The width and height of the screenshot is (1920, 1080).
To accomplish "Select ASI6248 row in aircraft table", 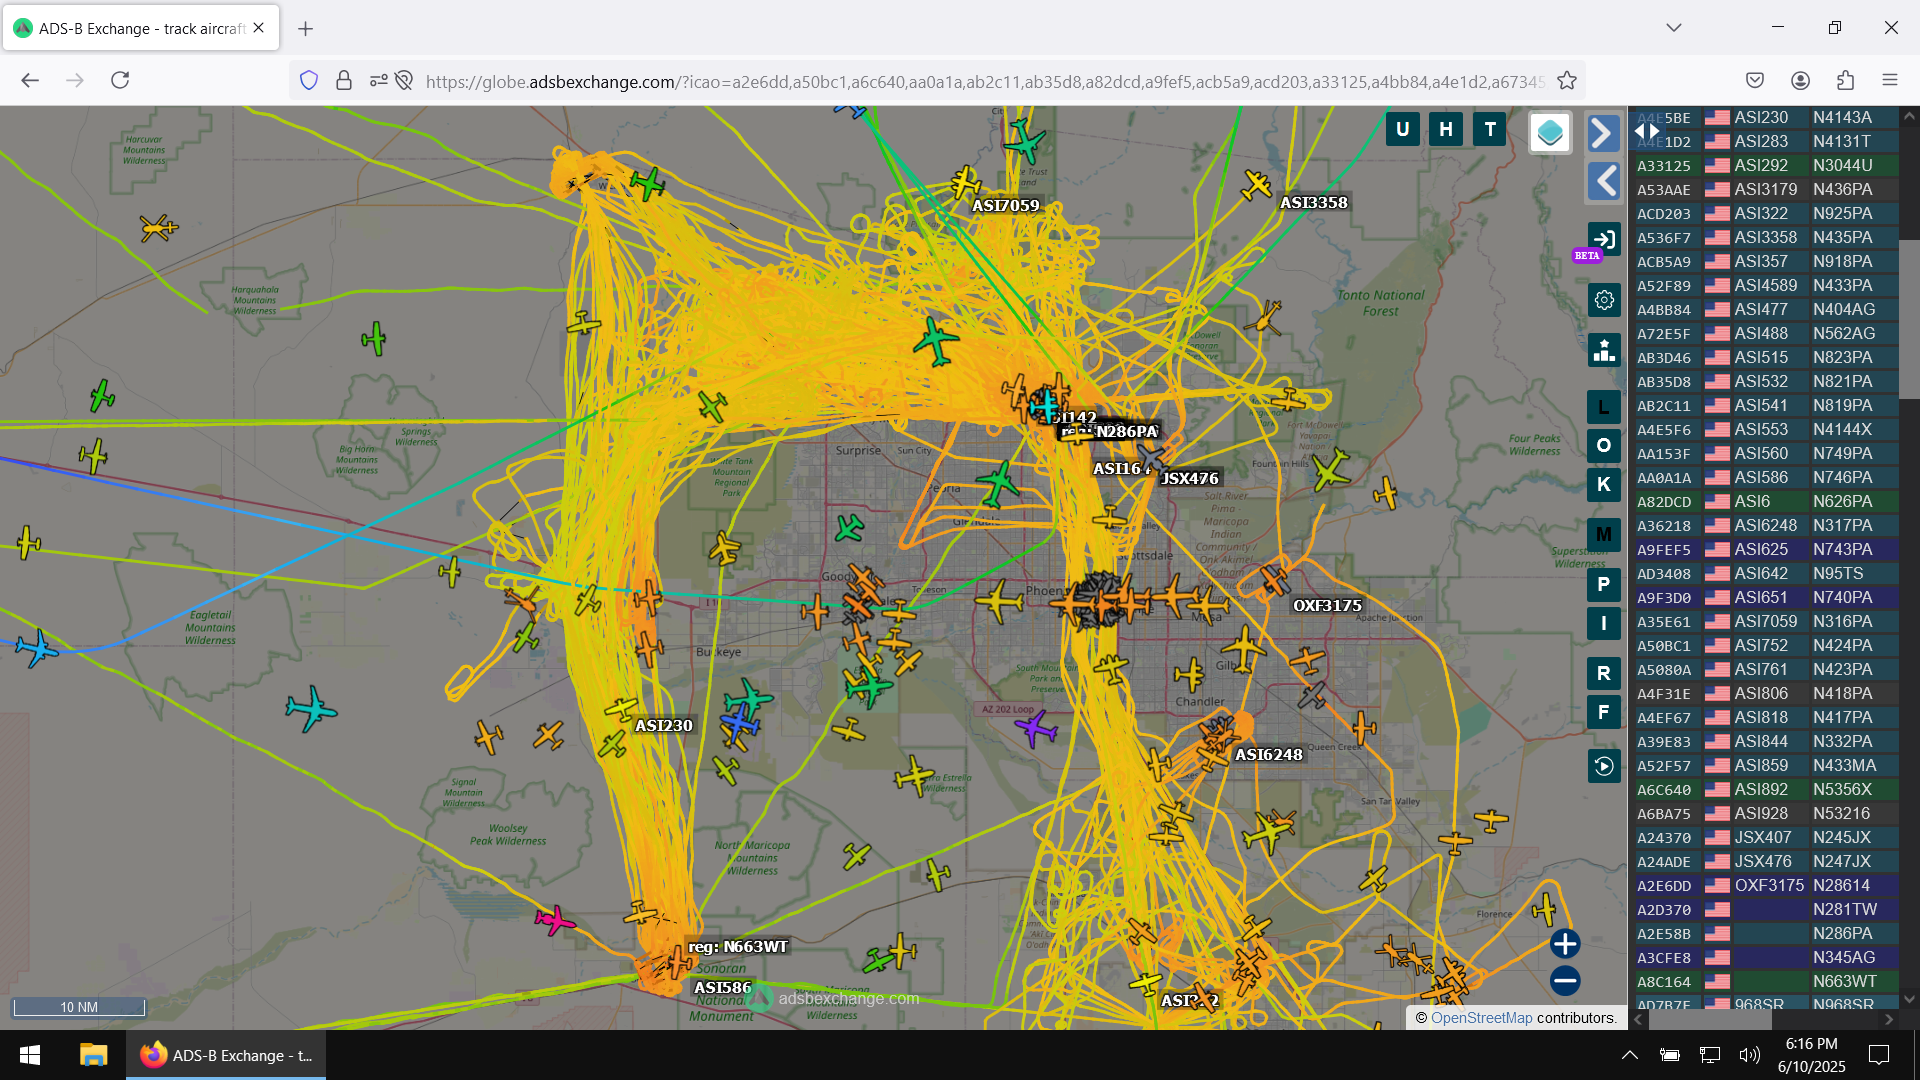I will pyautogui.click(x=1766, y=526).
